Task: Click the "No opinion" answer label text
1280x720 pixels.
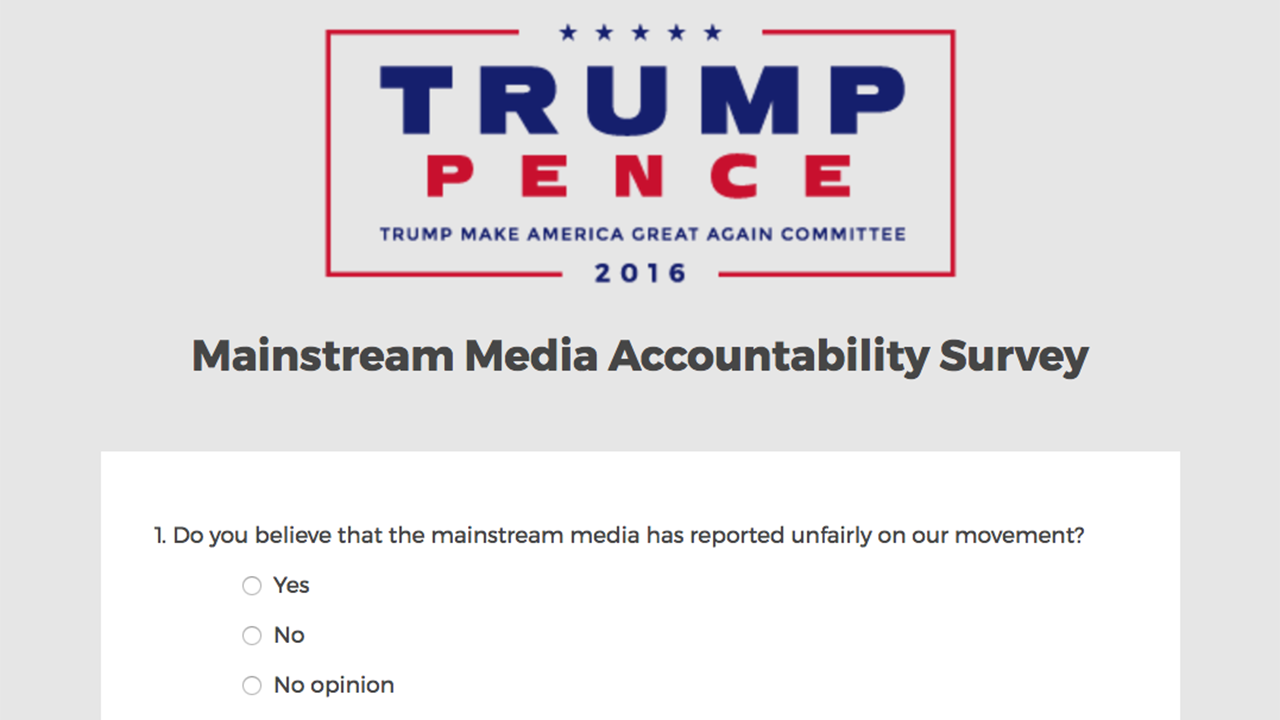Action: [334, 686]
